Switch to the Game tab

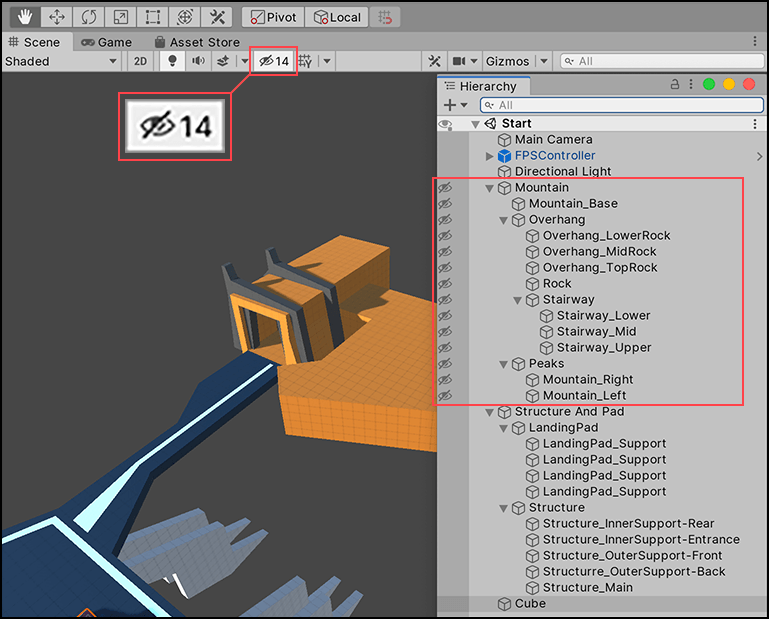(106, 42)
